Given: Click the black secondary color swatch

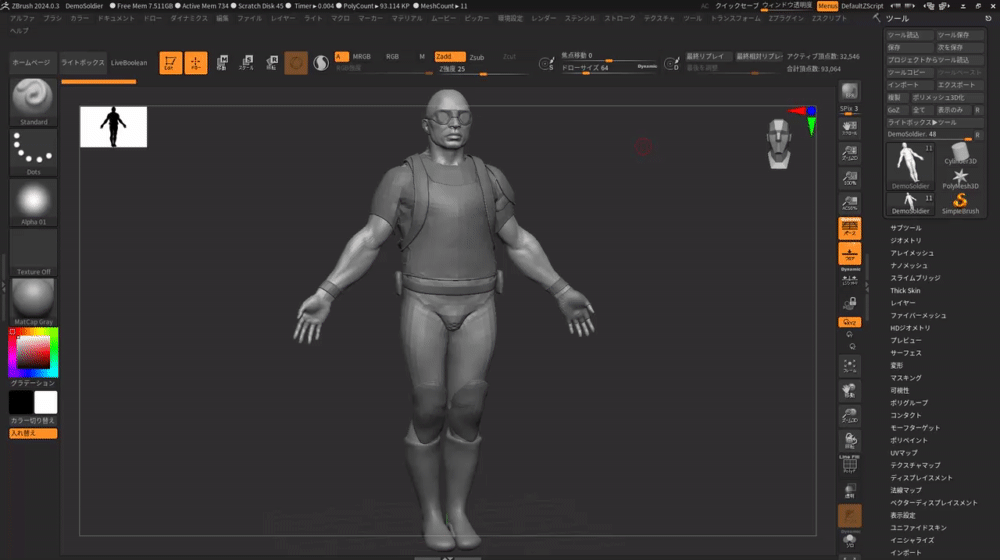Looking at the screenshot, I should (x=21, y=402).
